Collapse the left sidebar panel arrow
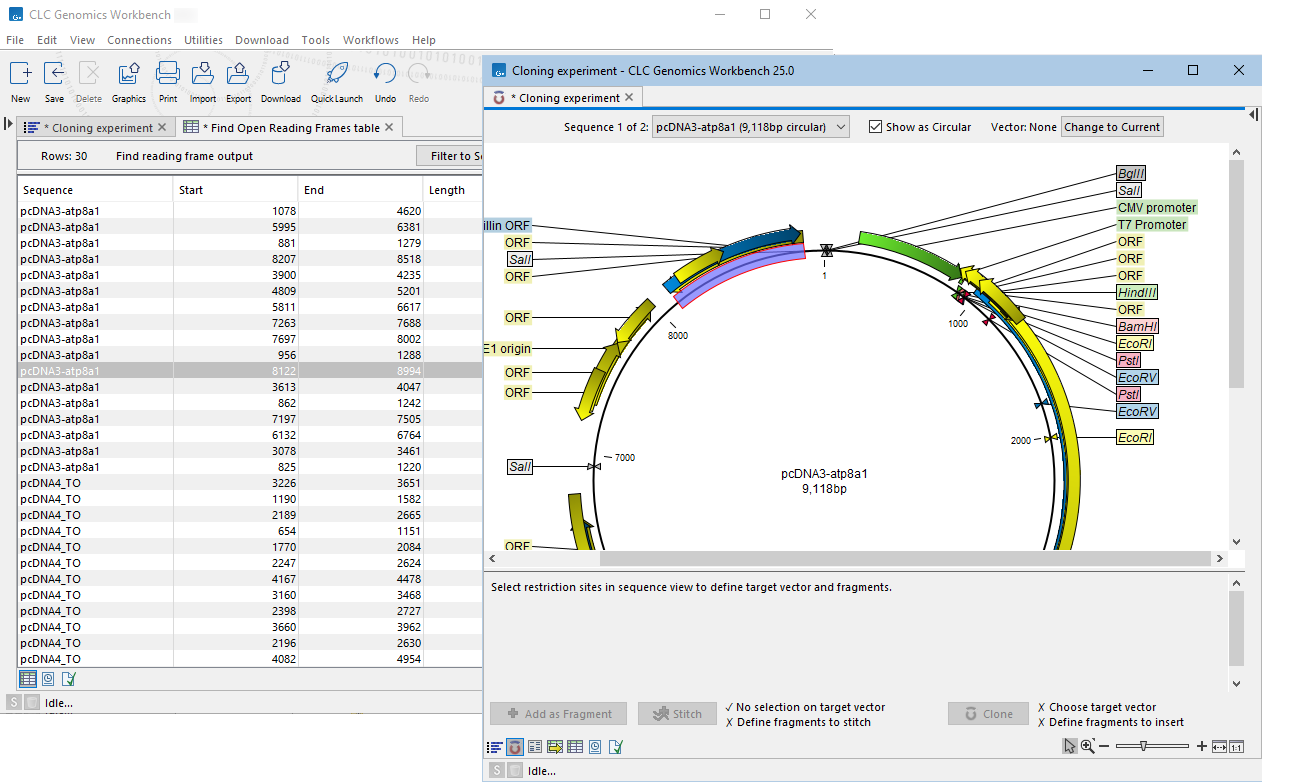 click(8, 126)
